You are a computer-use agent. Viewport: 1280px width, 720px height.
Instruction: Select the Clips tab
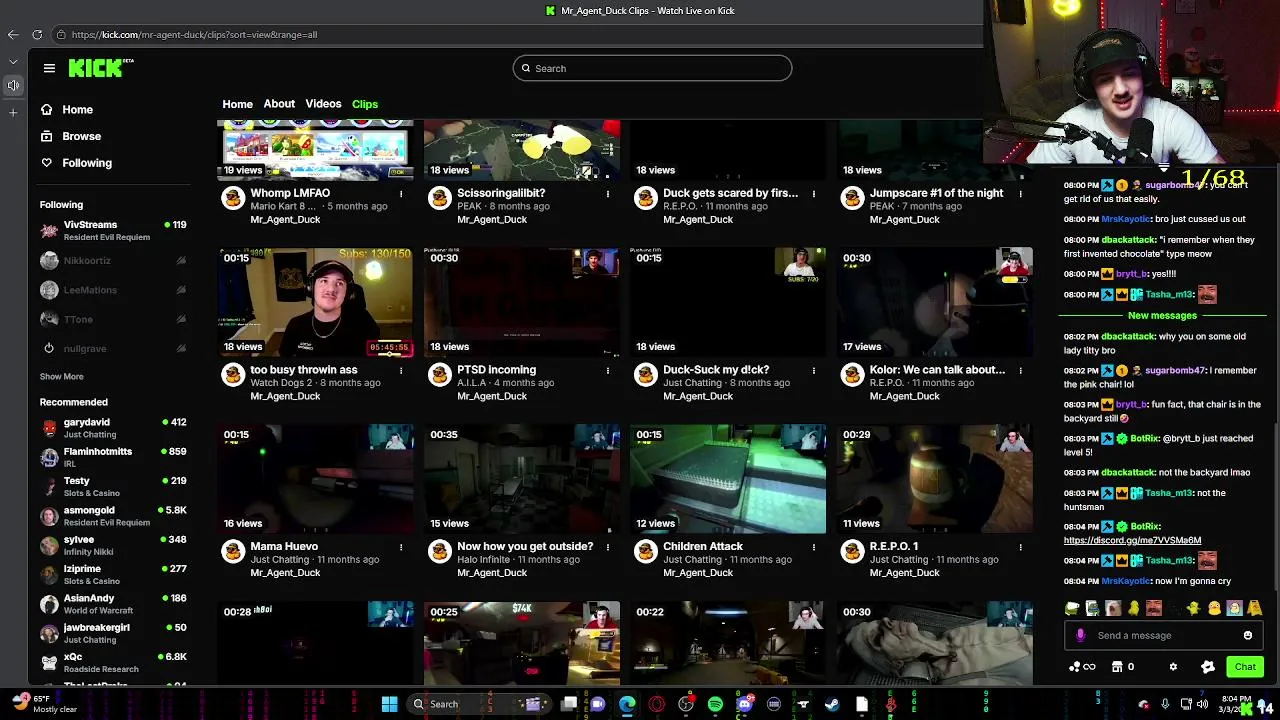coord(365,104)
